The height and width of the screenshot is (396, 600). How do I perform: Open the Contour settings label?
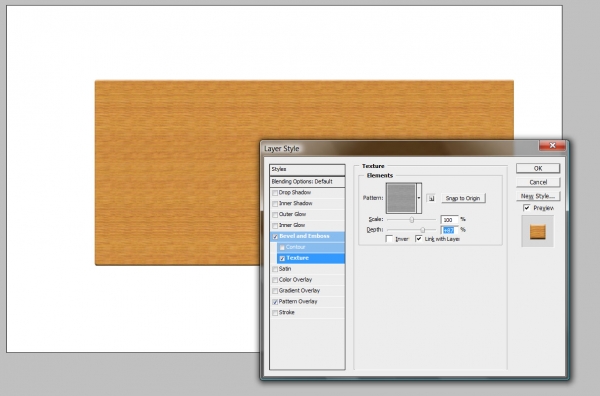click(x=295, y=247)
